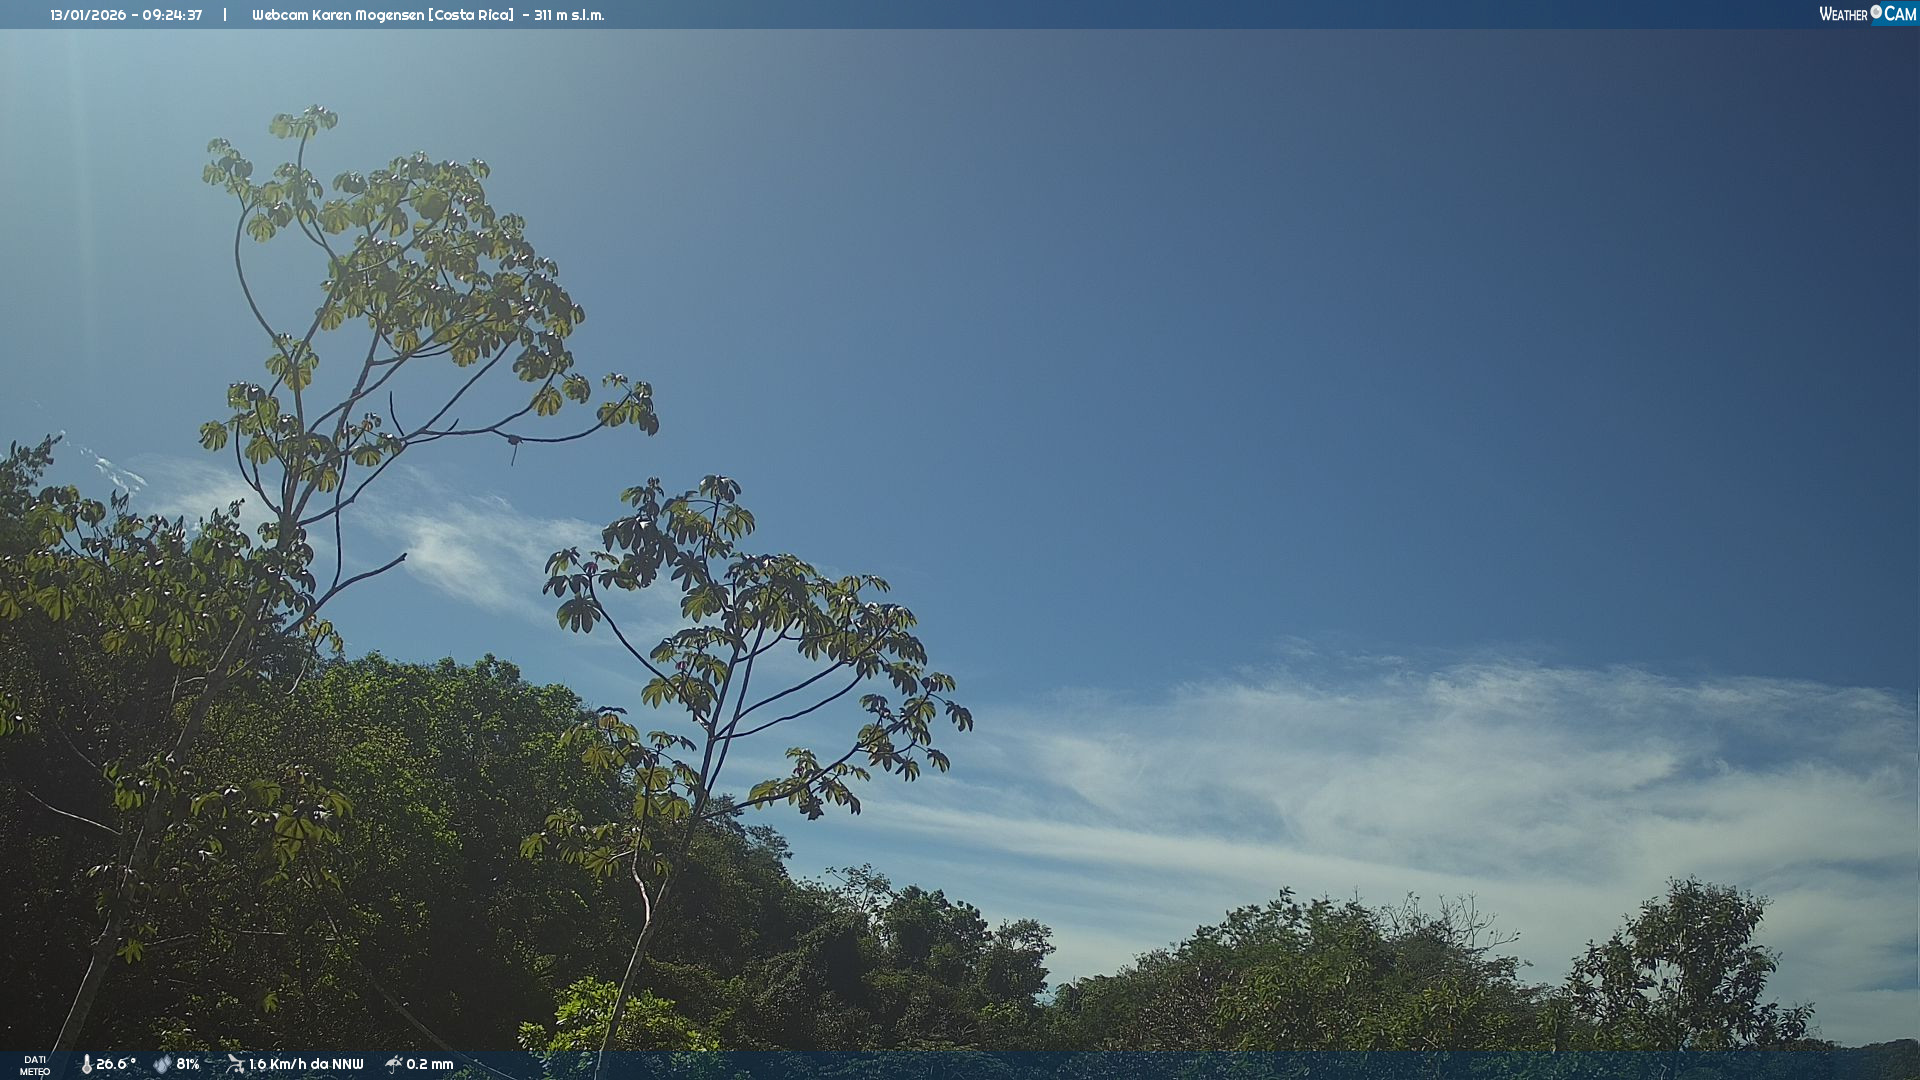Click the wind vane icon

pyautogui.click(x=235, y=1064)
